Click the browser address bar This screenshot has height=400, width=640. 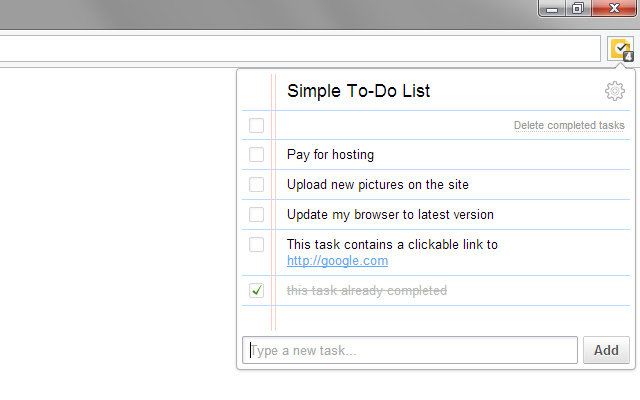(300, 49)
